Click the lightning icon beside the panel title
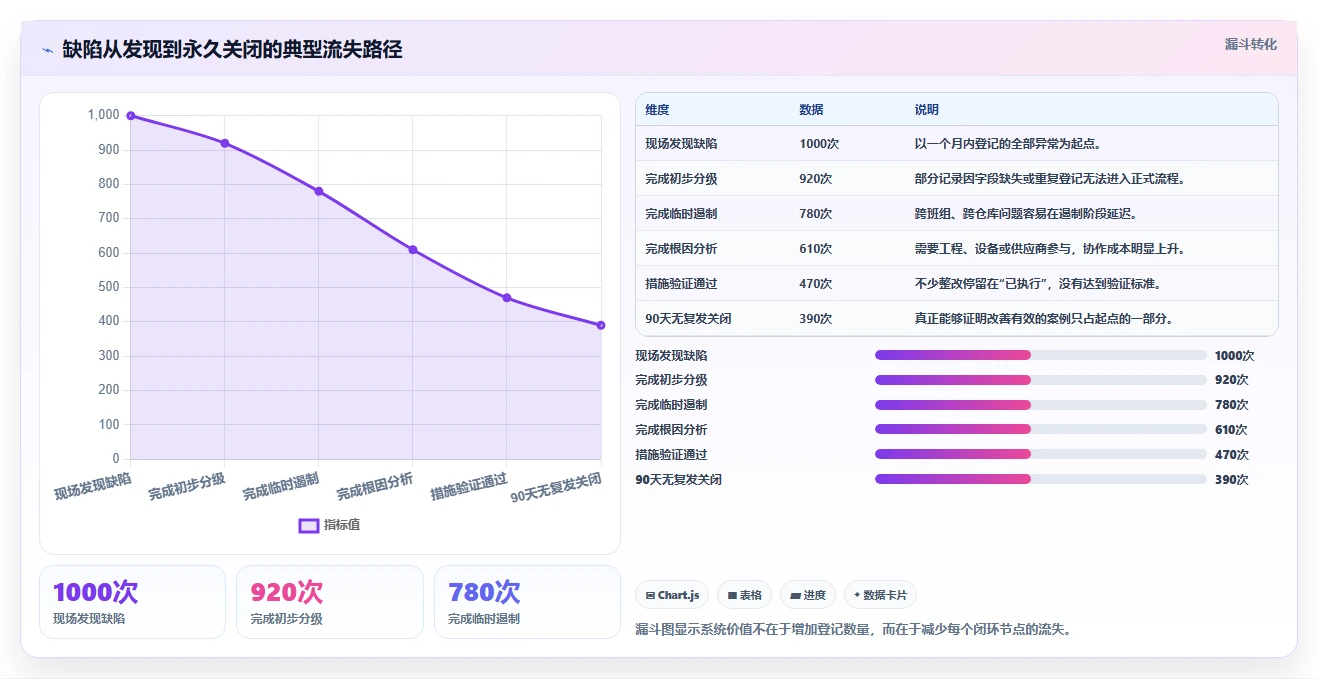The width and height of the screenshot is (1318, 679). pyautogui.click(x=47, y=50)
